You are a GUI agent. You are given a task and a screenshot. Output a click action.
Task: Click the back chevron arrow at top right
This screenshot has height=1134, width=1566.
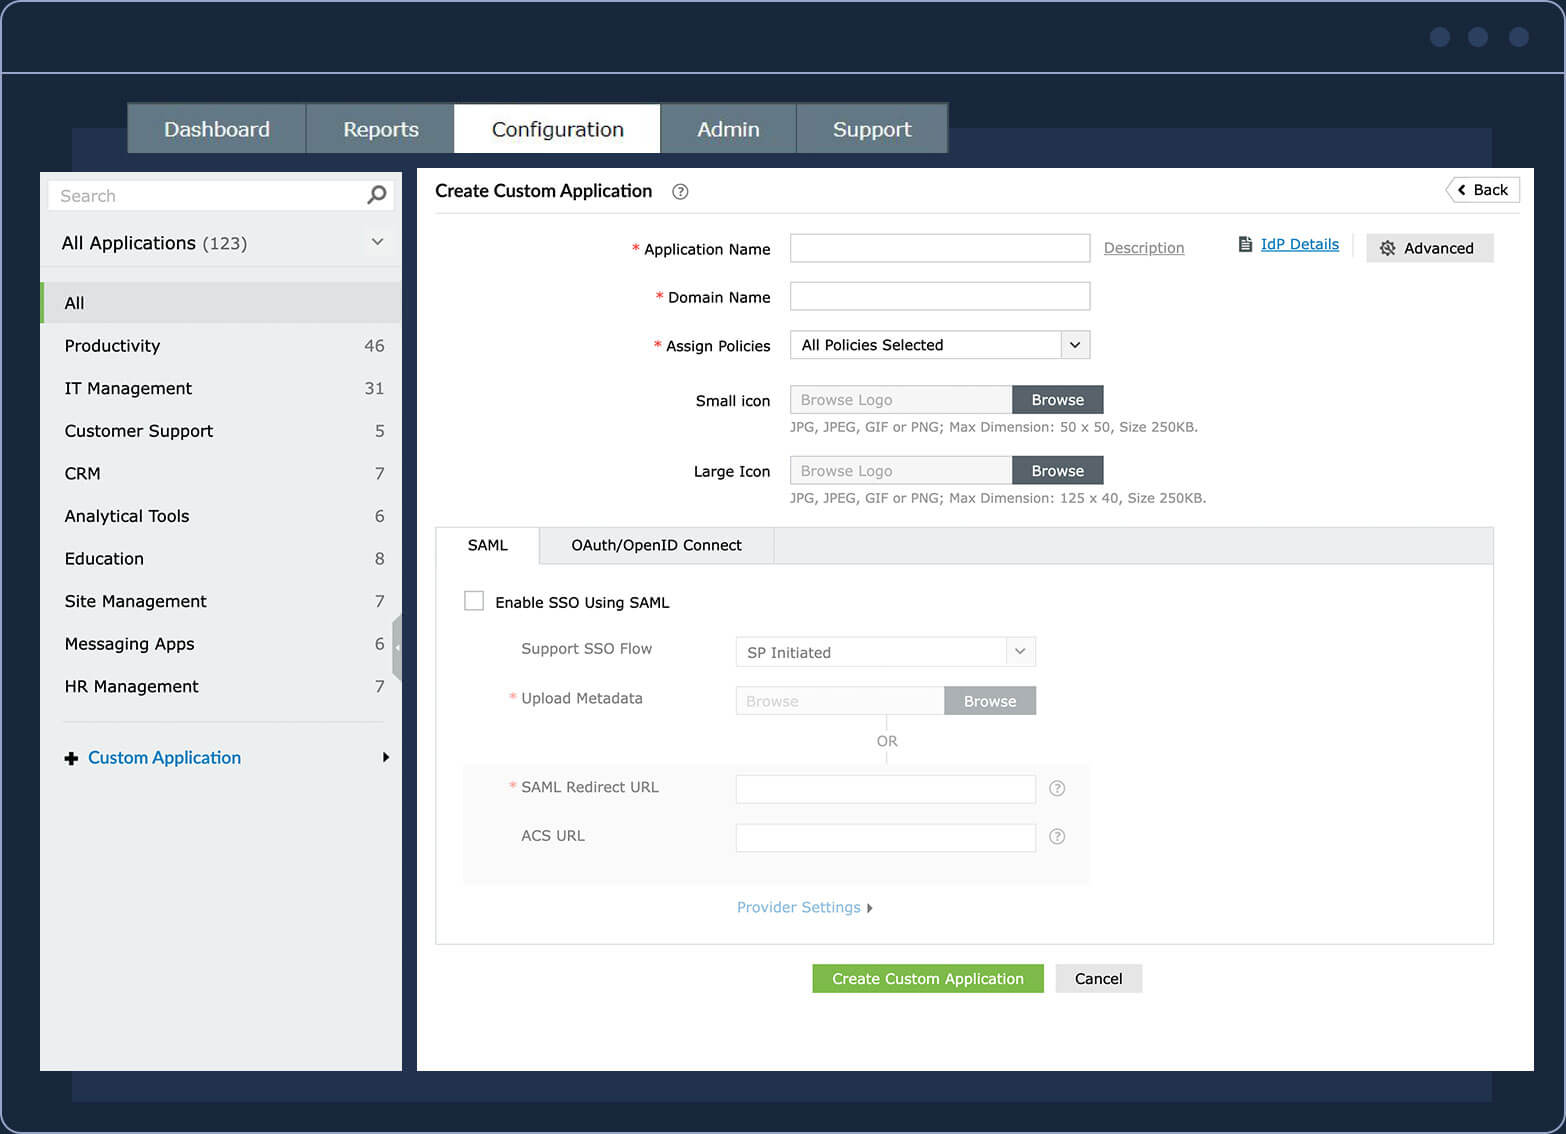1462,189
